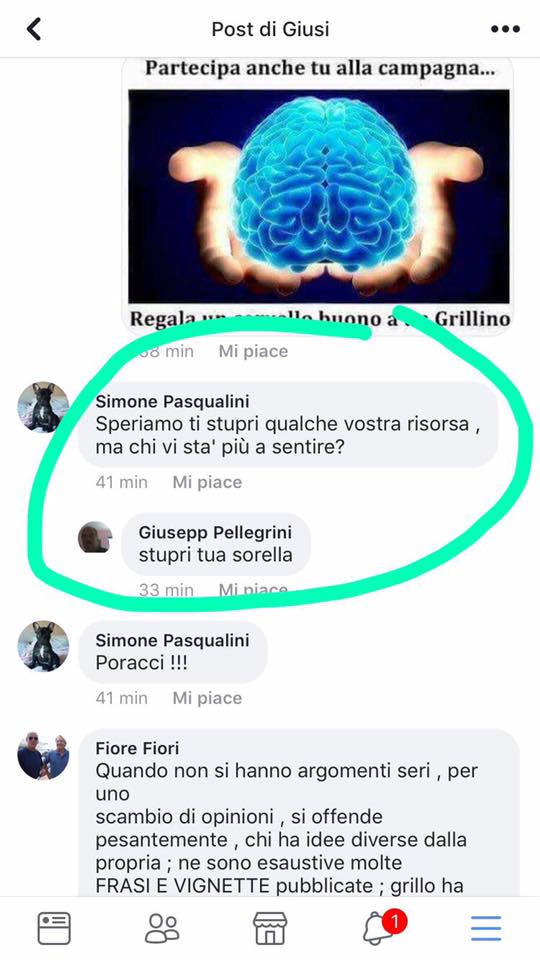Like Simone's 'Speriamo ti stupri' comment
Image resolution: width=540 pixels, height=960 pixels.
coord(207,482)
